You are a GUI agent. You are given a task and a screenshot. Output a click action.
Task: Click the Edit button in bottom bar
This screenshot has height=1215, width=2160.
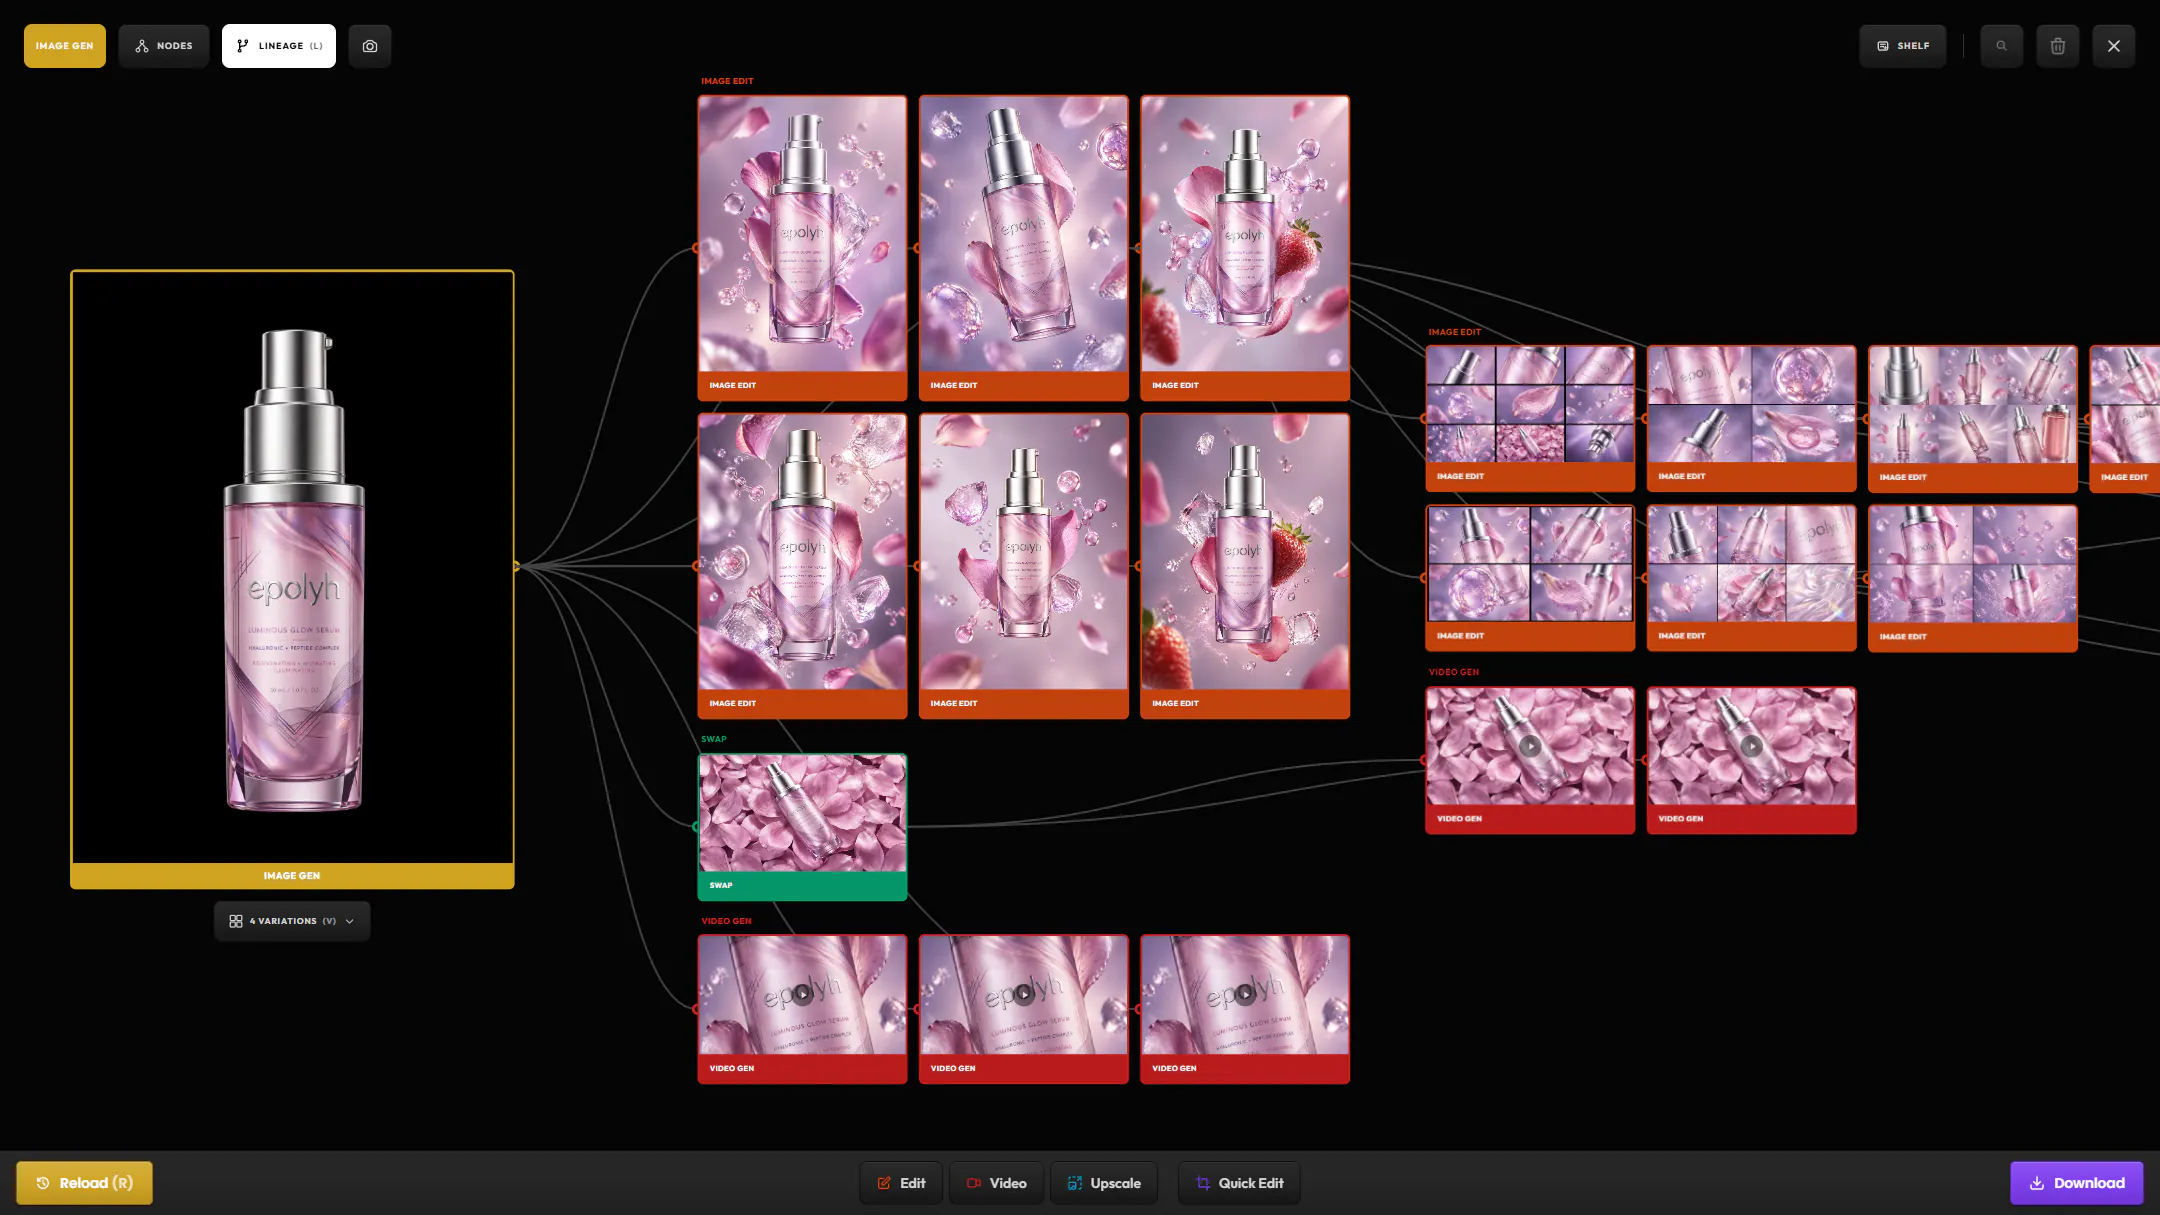(900, 1183)
